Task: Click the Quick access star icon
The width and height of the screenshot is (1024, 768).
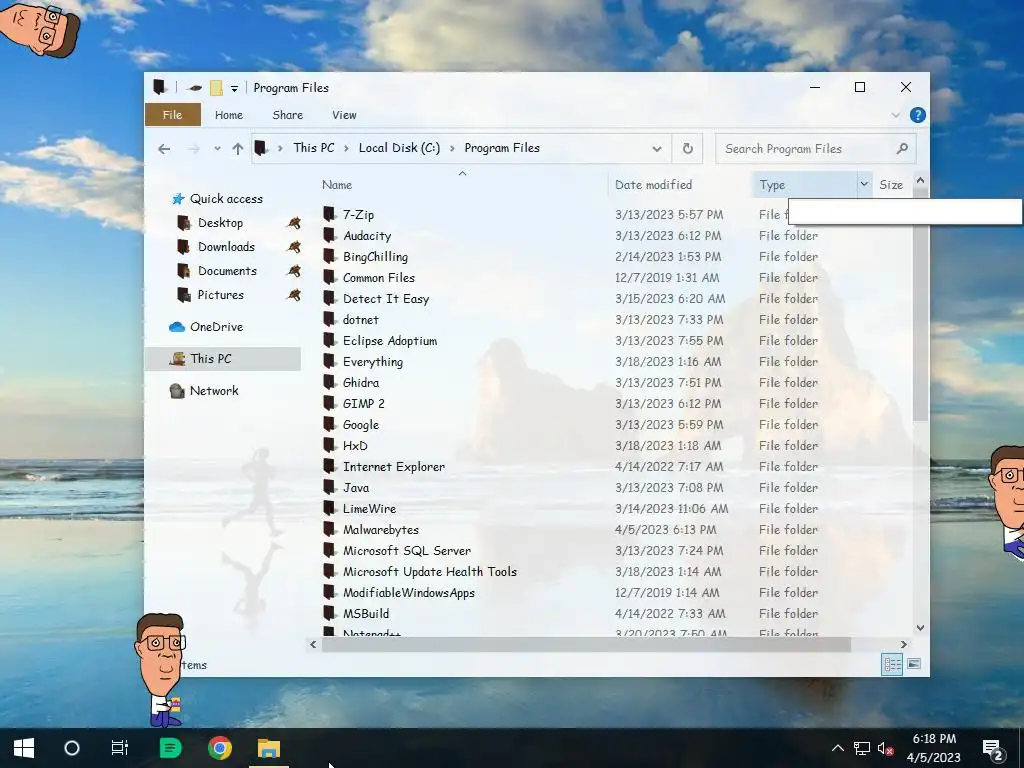Action: (x=178, y=199)
